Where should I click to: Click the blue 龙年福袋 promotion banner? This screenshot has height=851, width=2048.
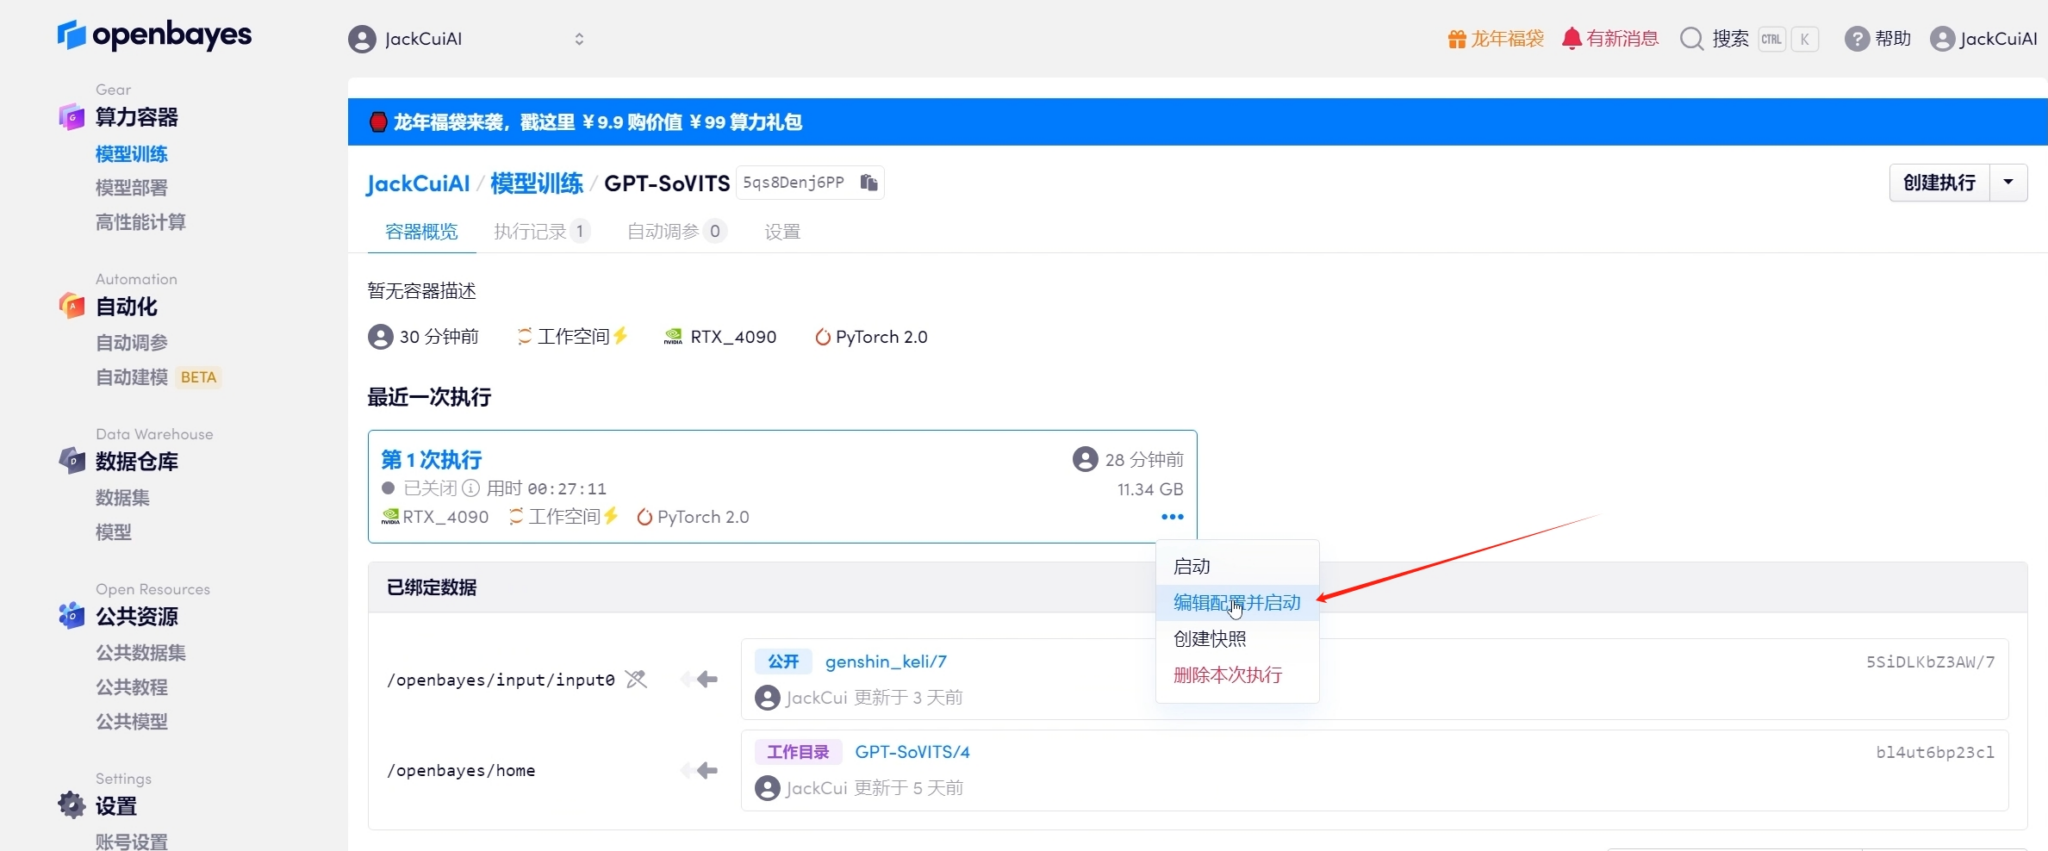[597, 122]
